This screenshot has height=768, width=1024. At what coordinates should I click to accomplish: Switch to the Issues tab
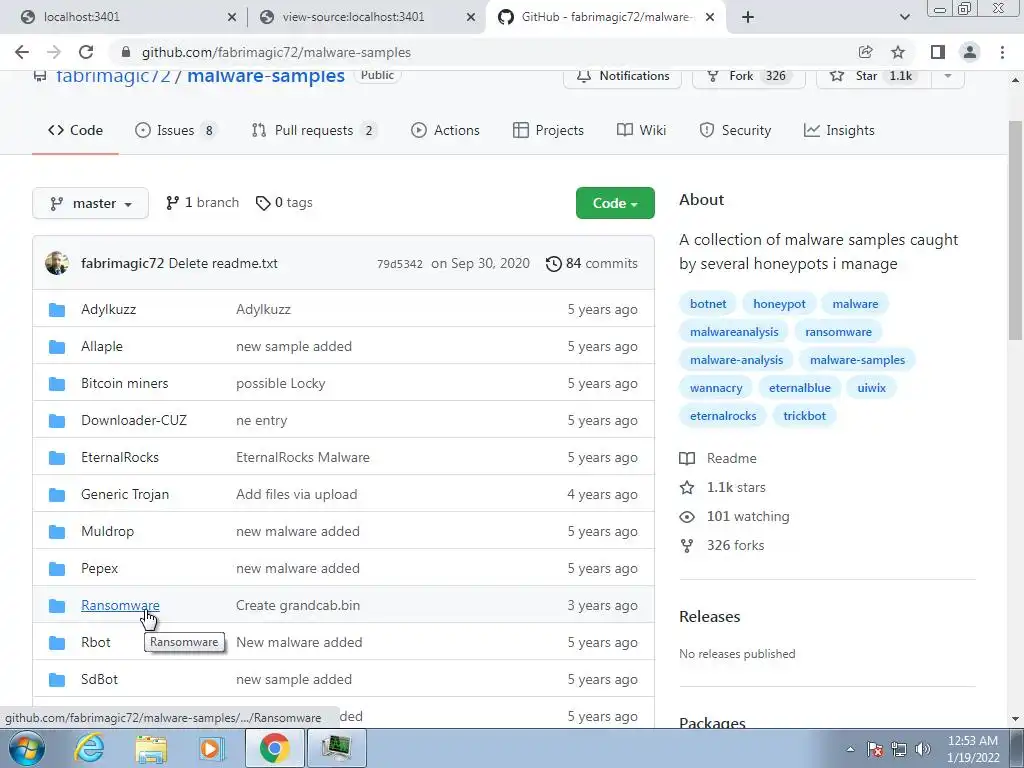pyautogui.click(x=175, y=131)
